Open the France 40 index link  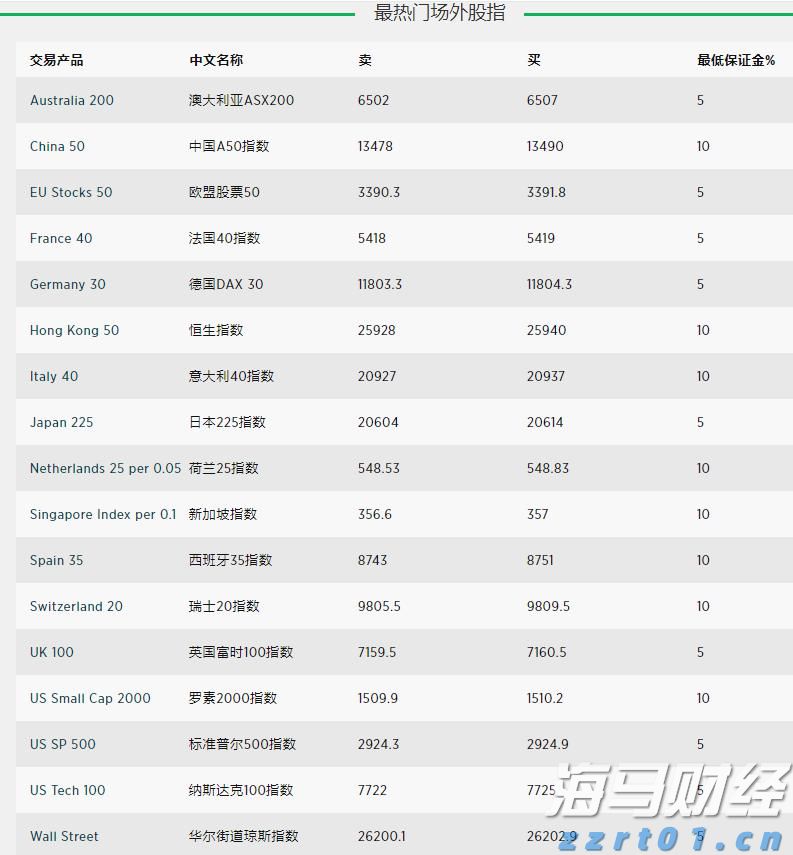point(61,238)
